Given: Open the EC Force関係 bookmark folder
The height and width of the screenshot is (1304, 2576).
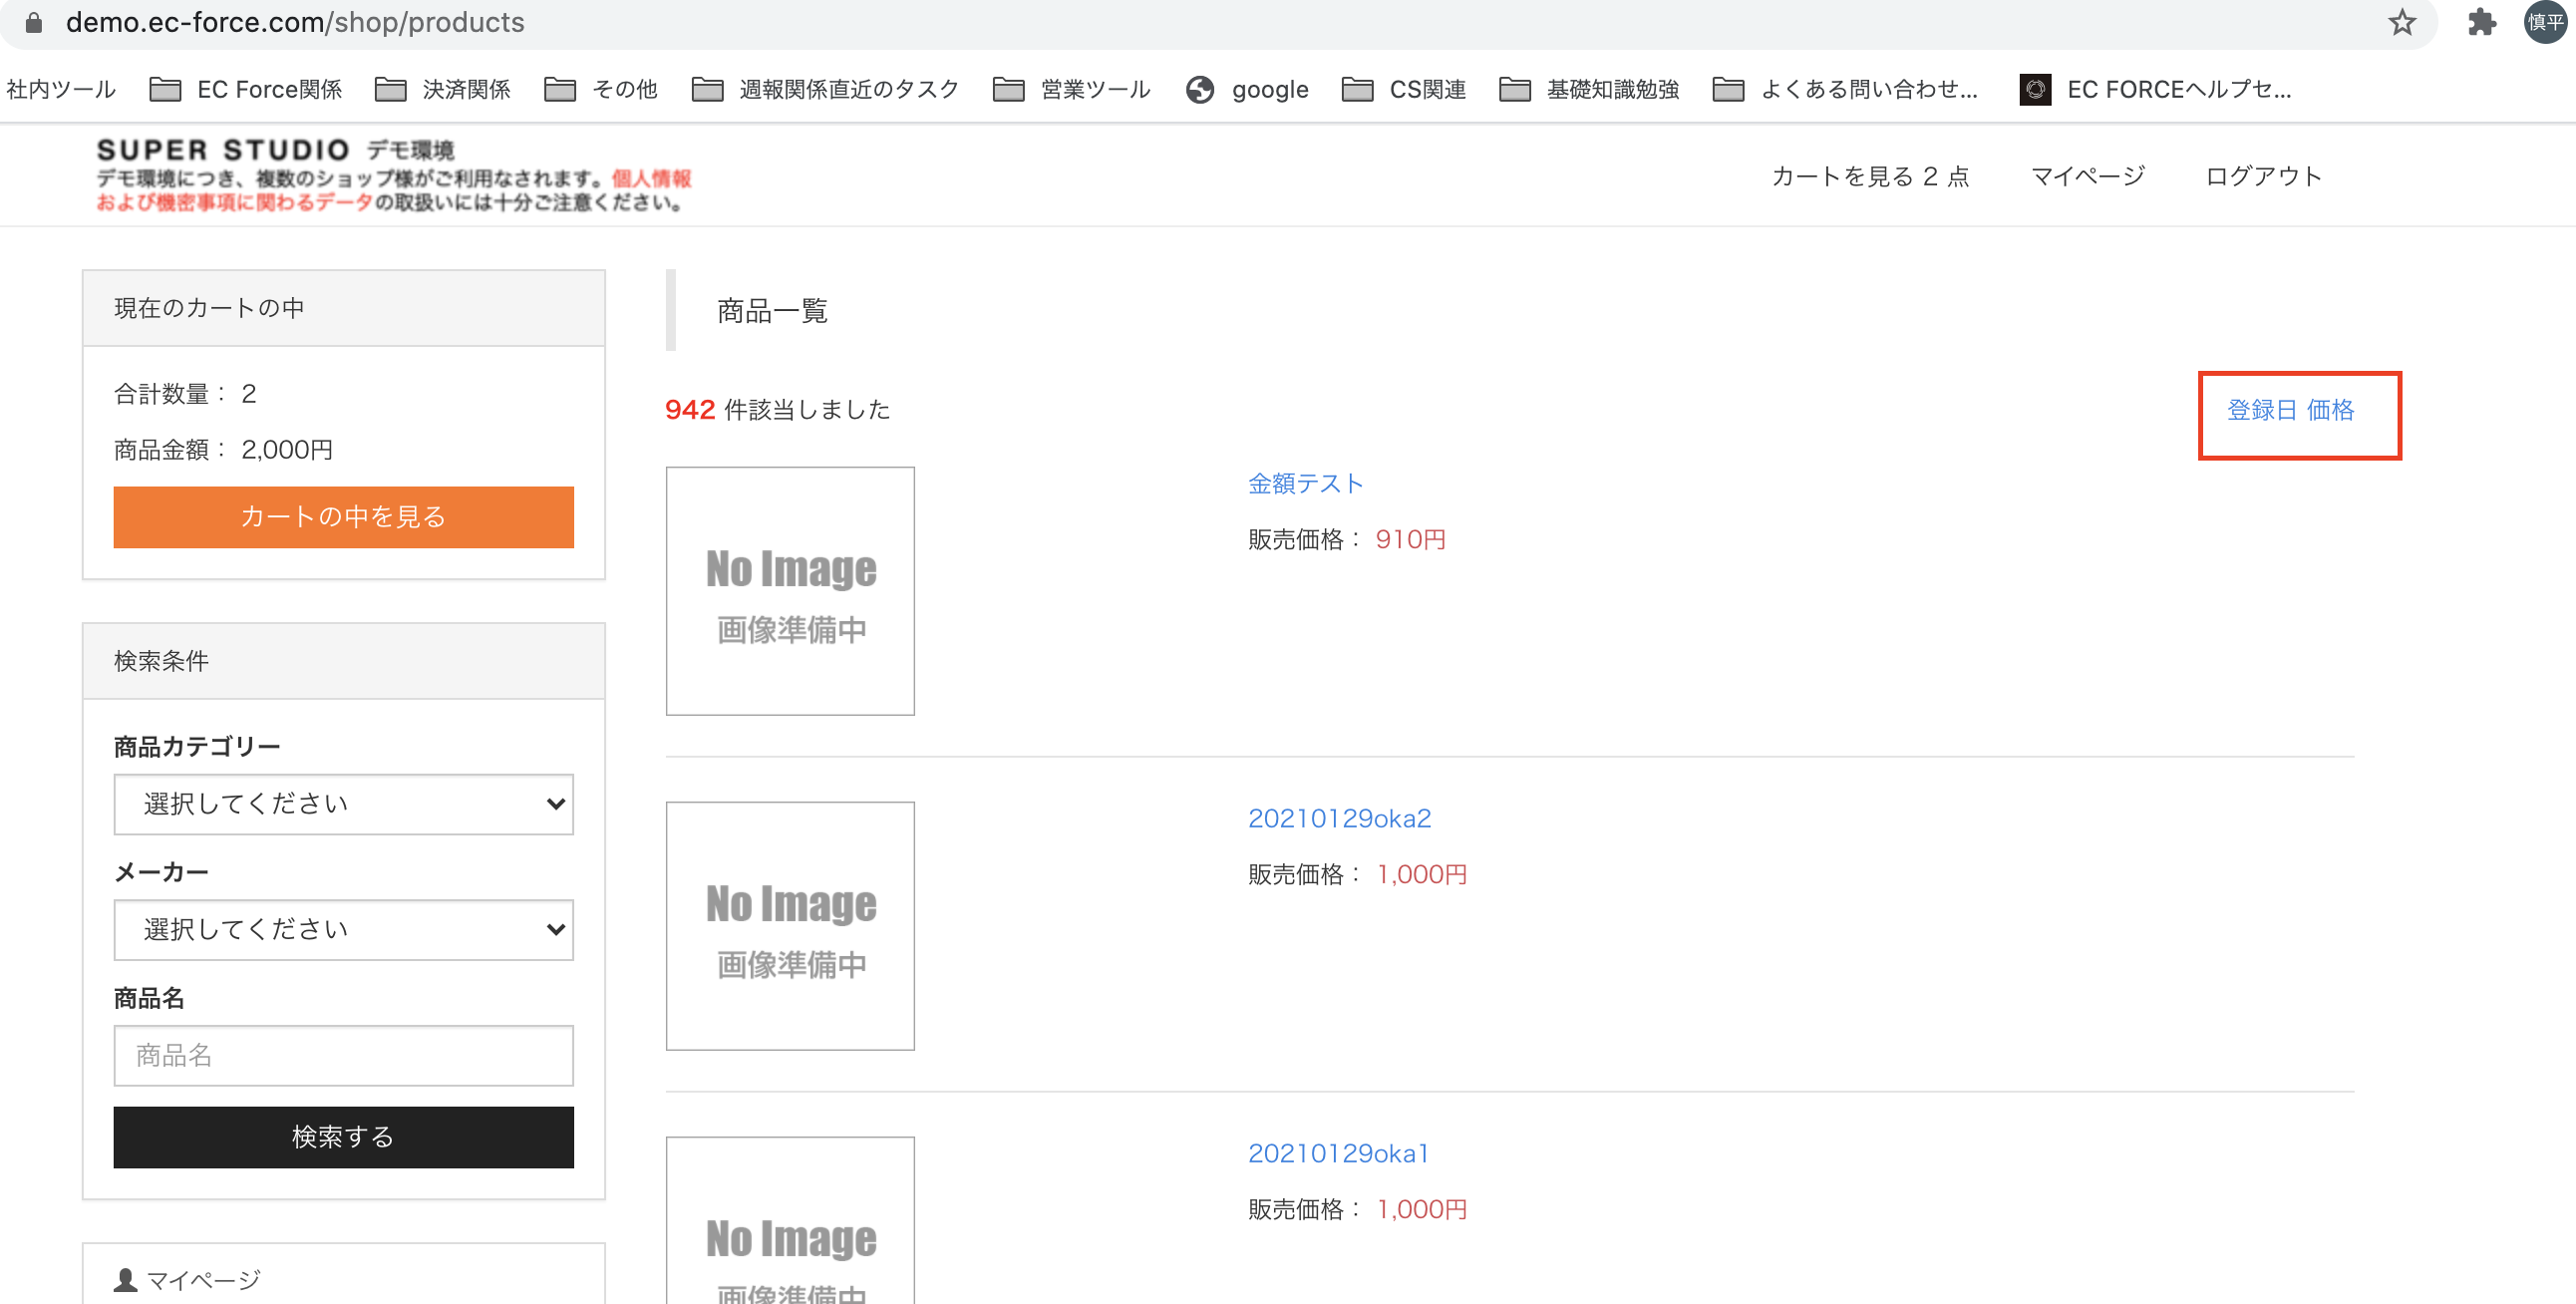Looking at the screenshot, I should 246,90.
